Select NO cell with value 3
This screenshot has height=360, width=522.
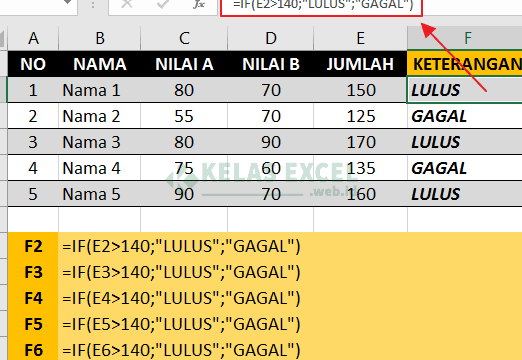click(33, 142)
